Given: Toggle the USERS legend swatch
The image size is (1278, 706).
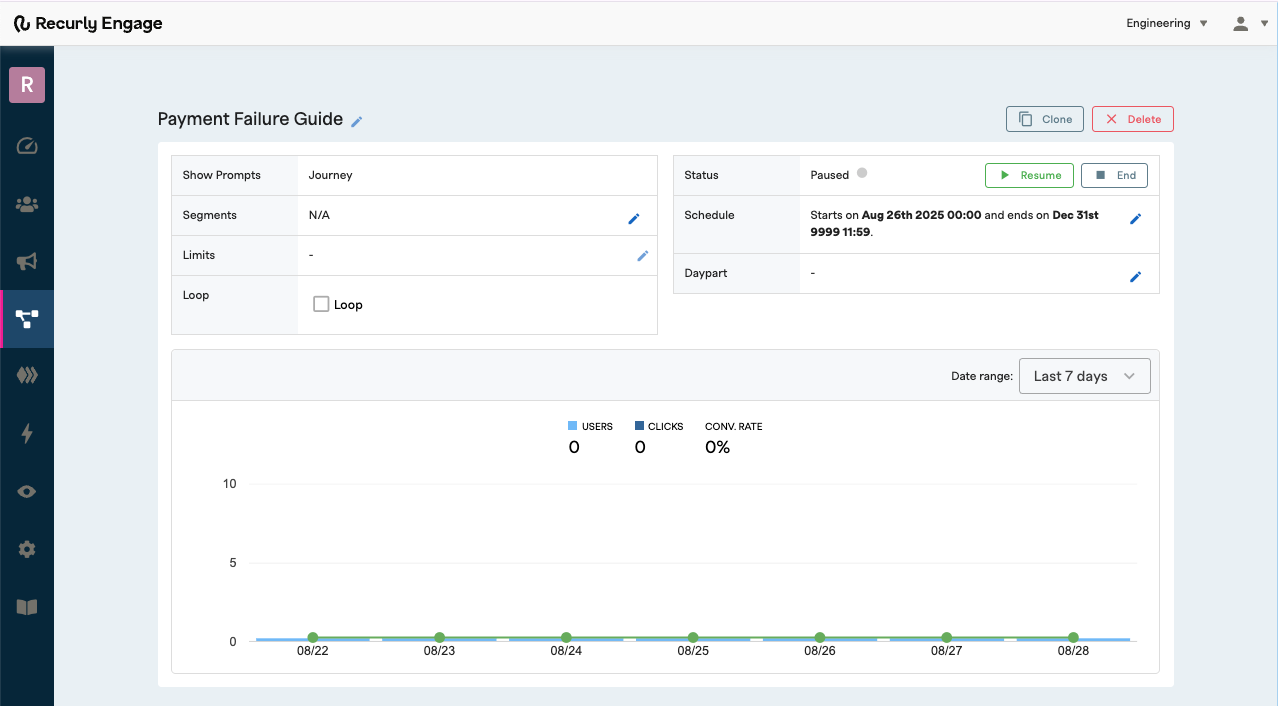Looking at the screenshot, I should pyautogui.click(x=573, y=426).
